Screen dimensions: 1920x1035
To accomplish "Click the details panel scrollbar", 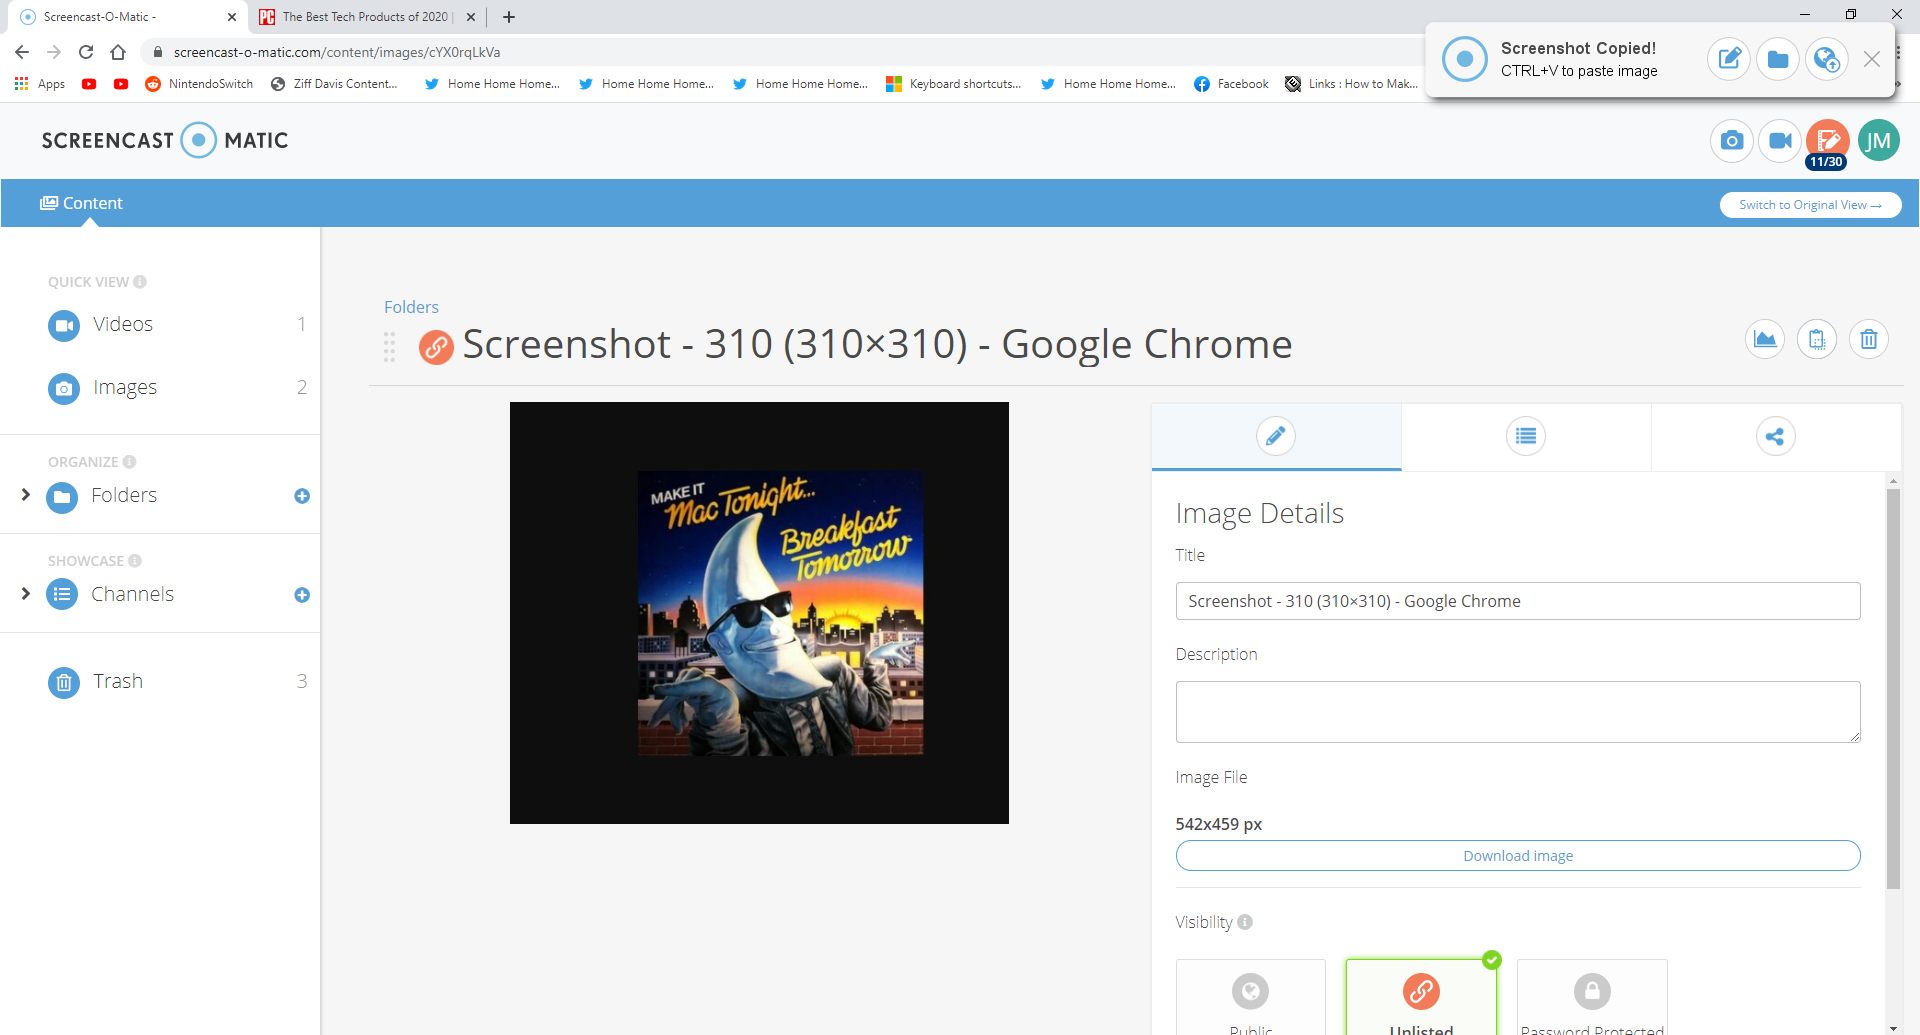I will (x=1893, y=688).
